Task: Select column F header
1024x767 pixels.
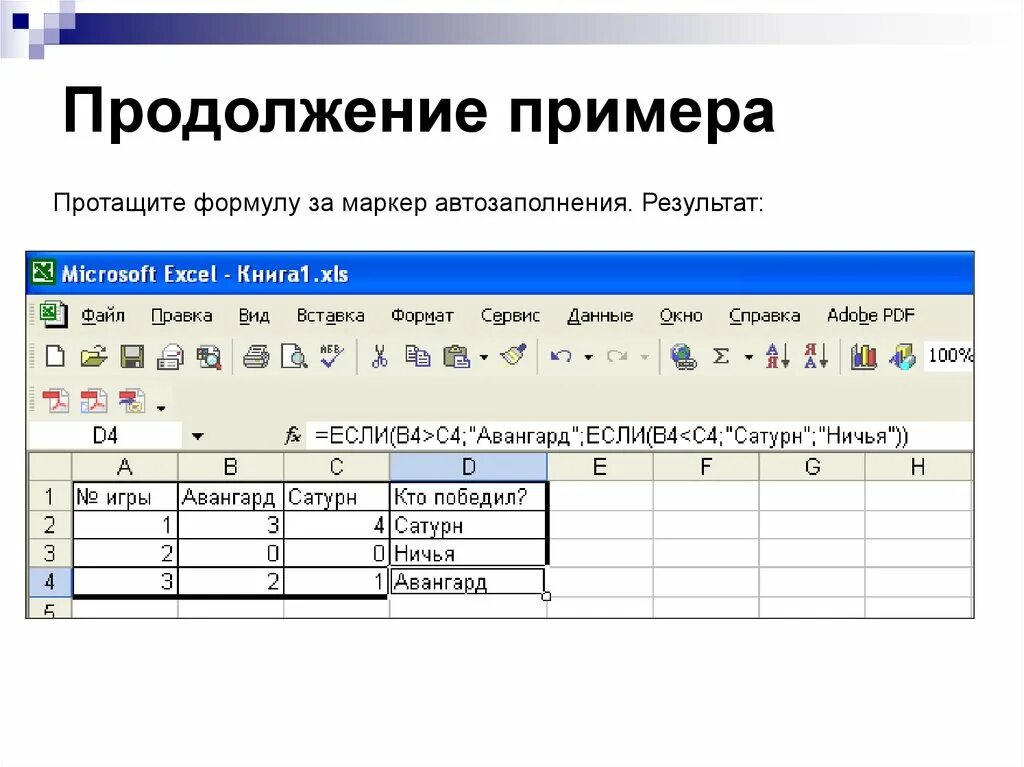Action: (706, 467)
